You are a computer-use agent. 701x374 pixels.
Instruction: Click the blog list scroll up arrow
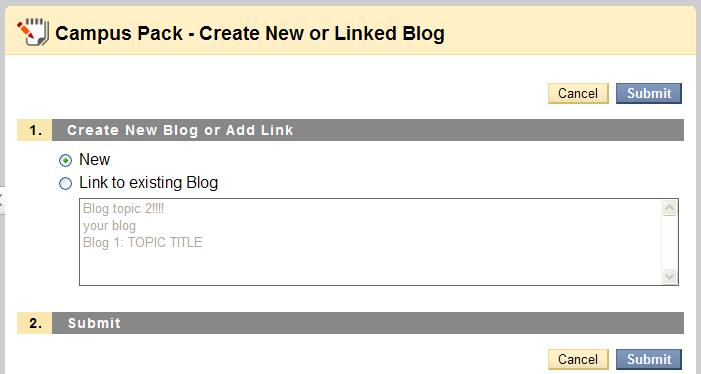click(669, 208)
